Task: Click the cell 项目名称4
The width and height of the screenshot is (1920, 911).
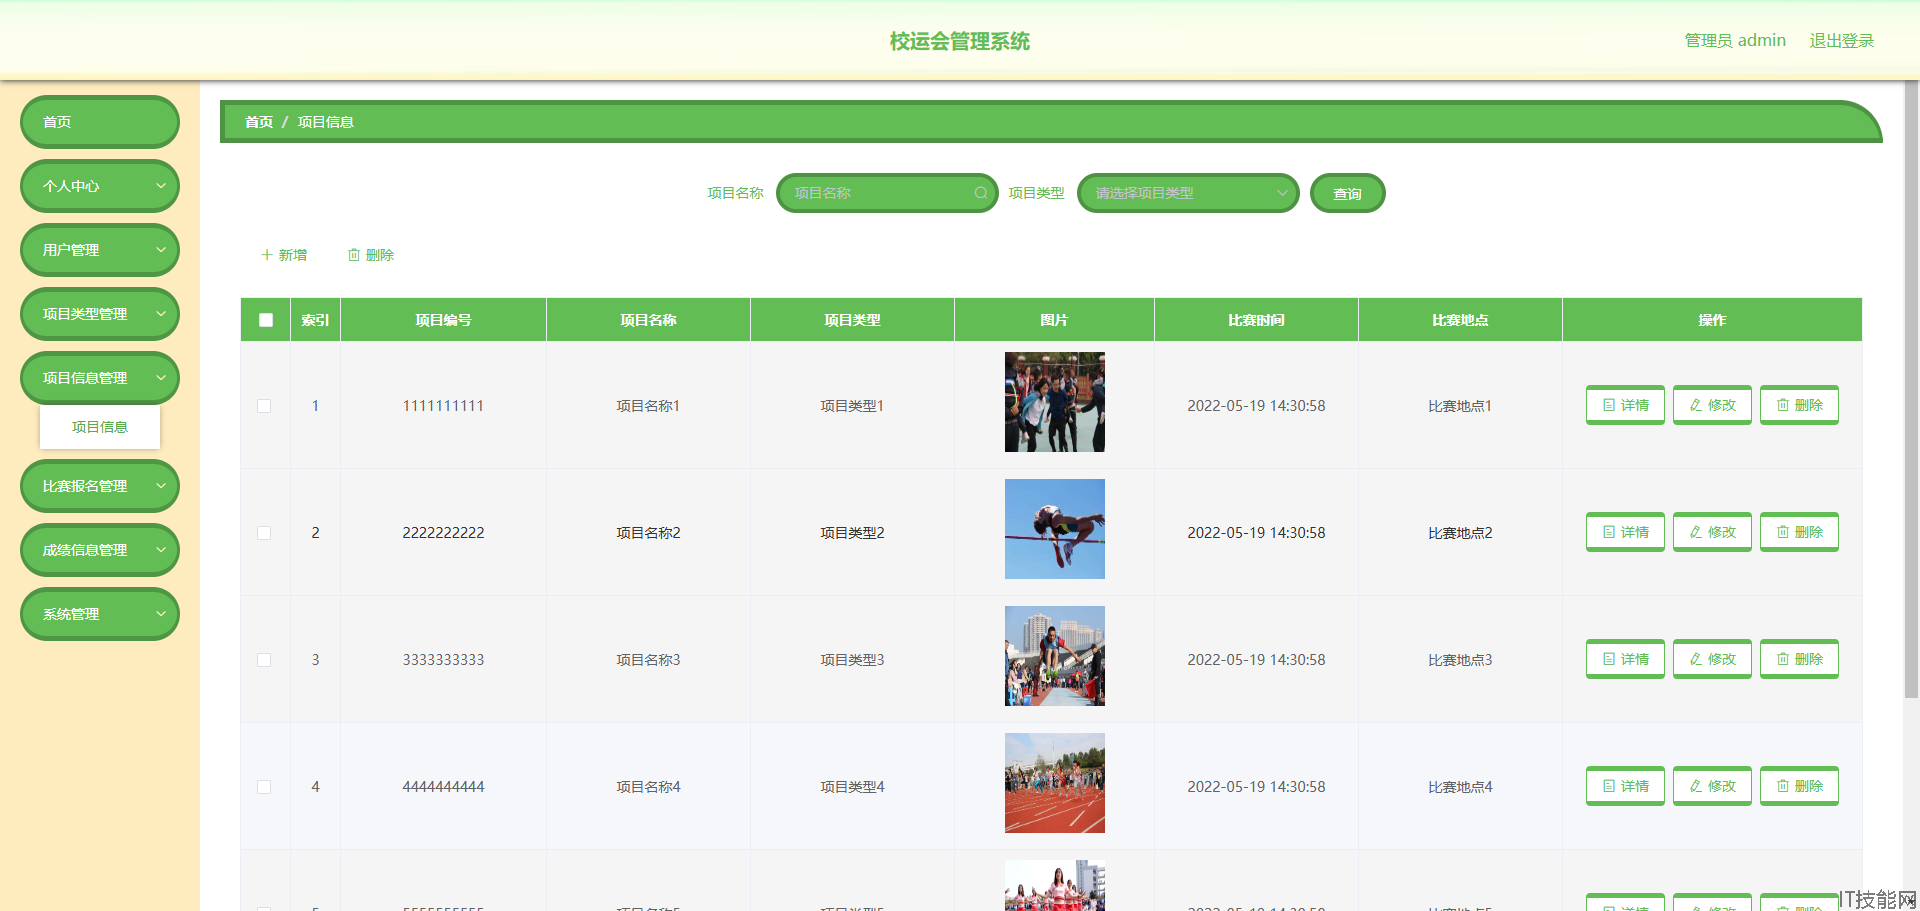Action: pos(648,787)
